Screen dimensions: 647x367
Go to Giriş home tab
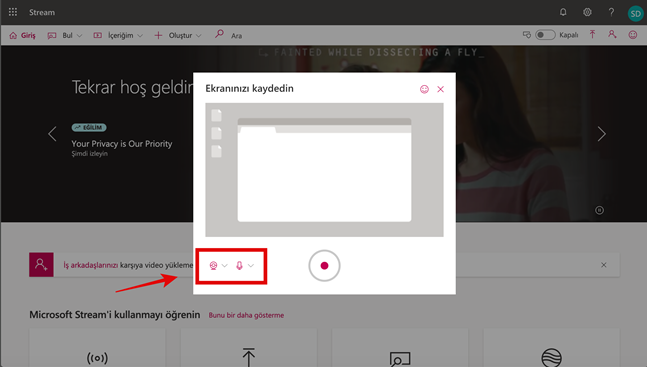click(x=22, y=36)
